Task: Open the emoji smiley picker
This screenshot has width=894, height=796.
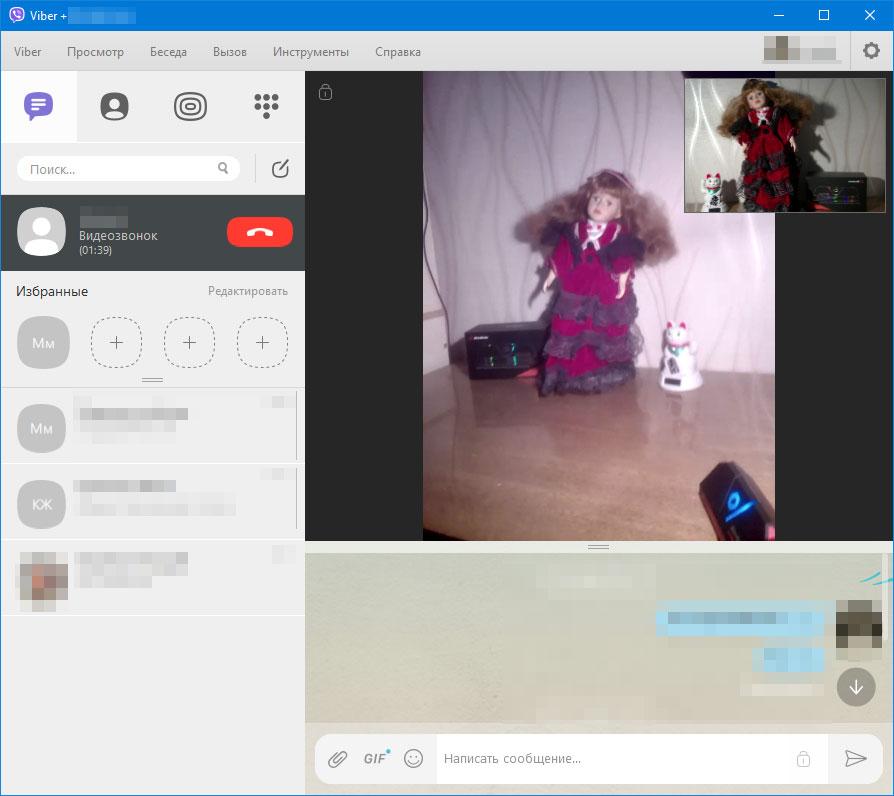Action: pos(413,758)
